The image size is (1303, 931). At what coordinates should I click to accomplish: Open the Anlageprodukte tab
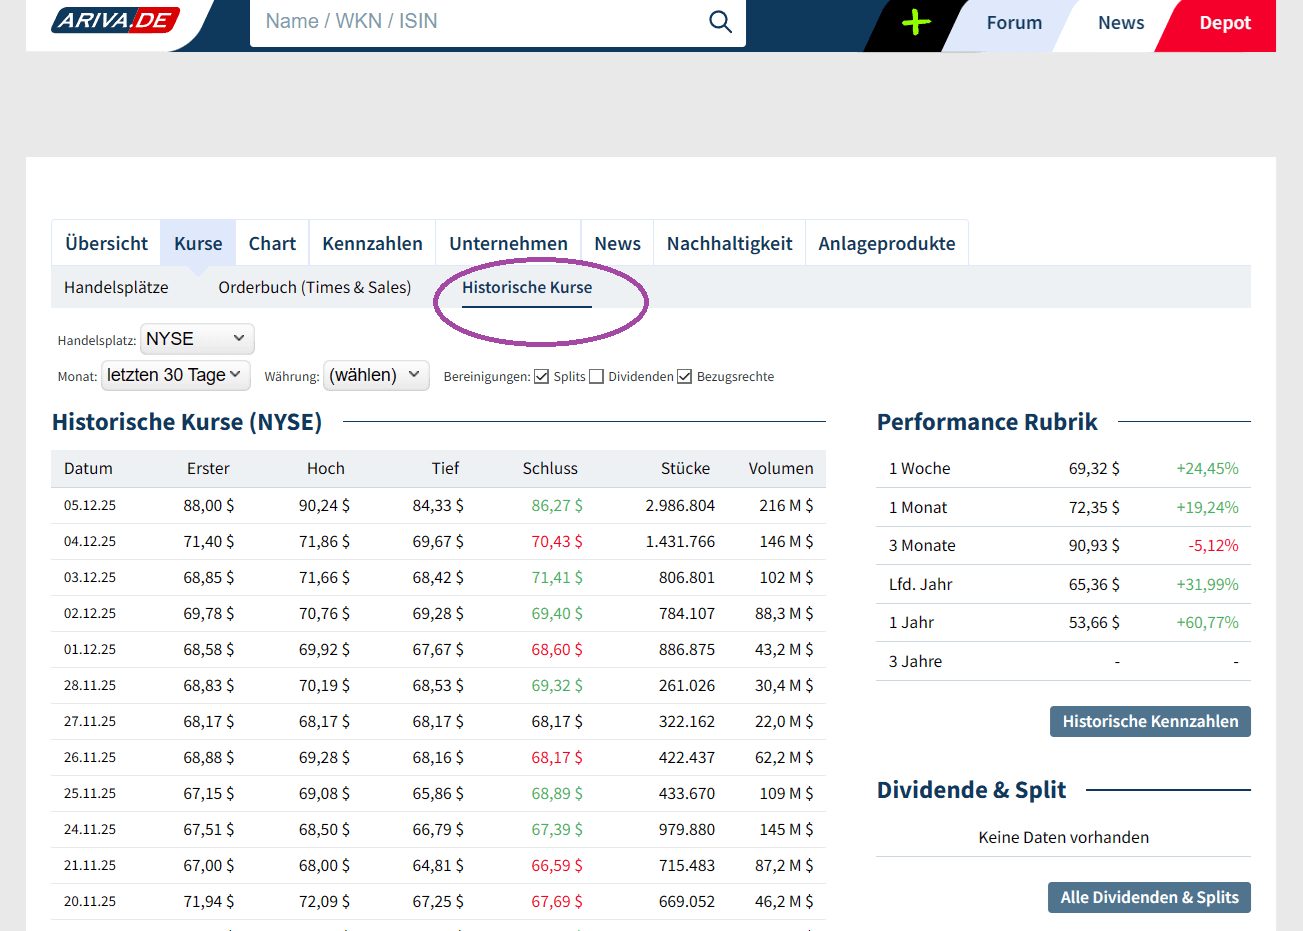(887, 243)
